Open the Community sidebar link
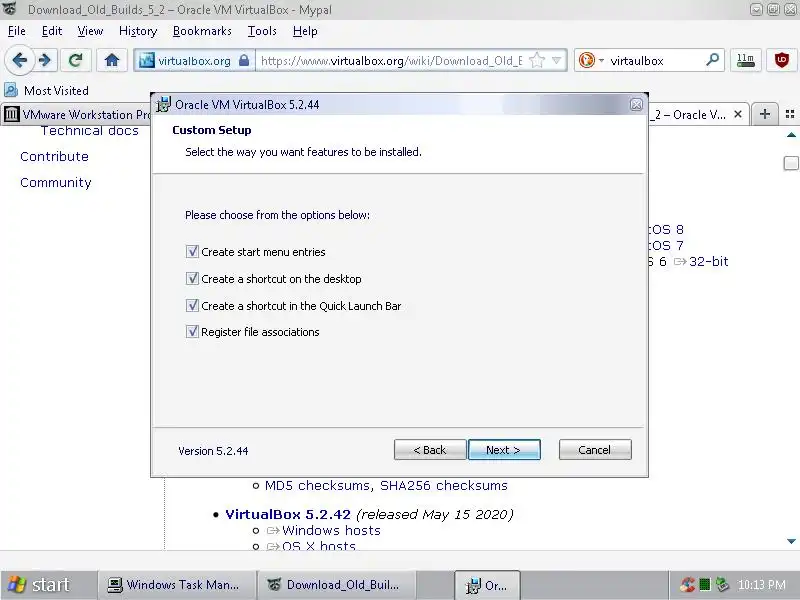The image size is (800, 600). pyautogui.click(x=56, y=183)
